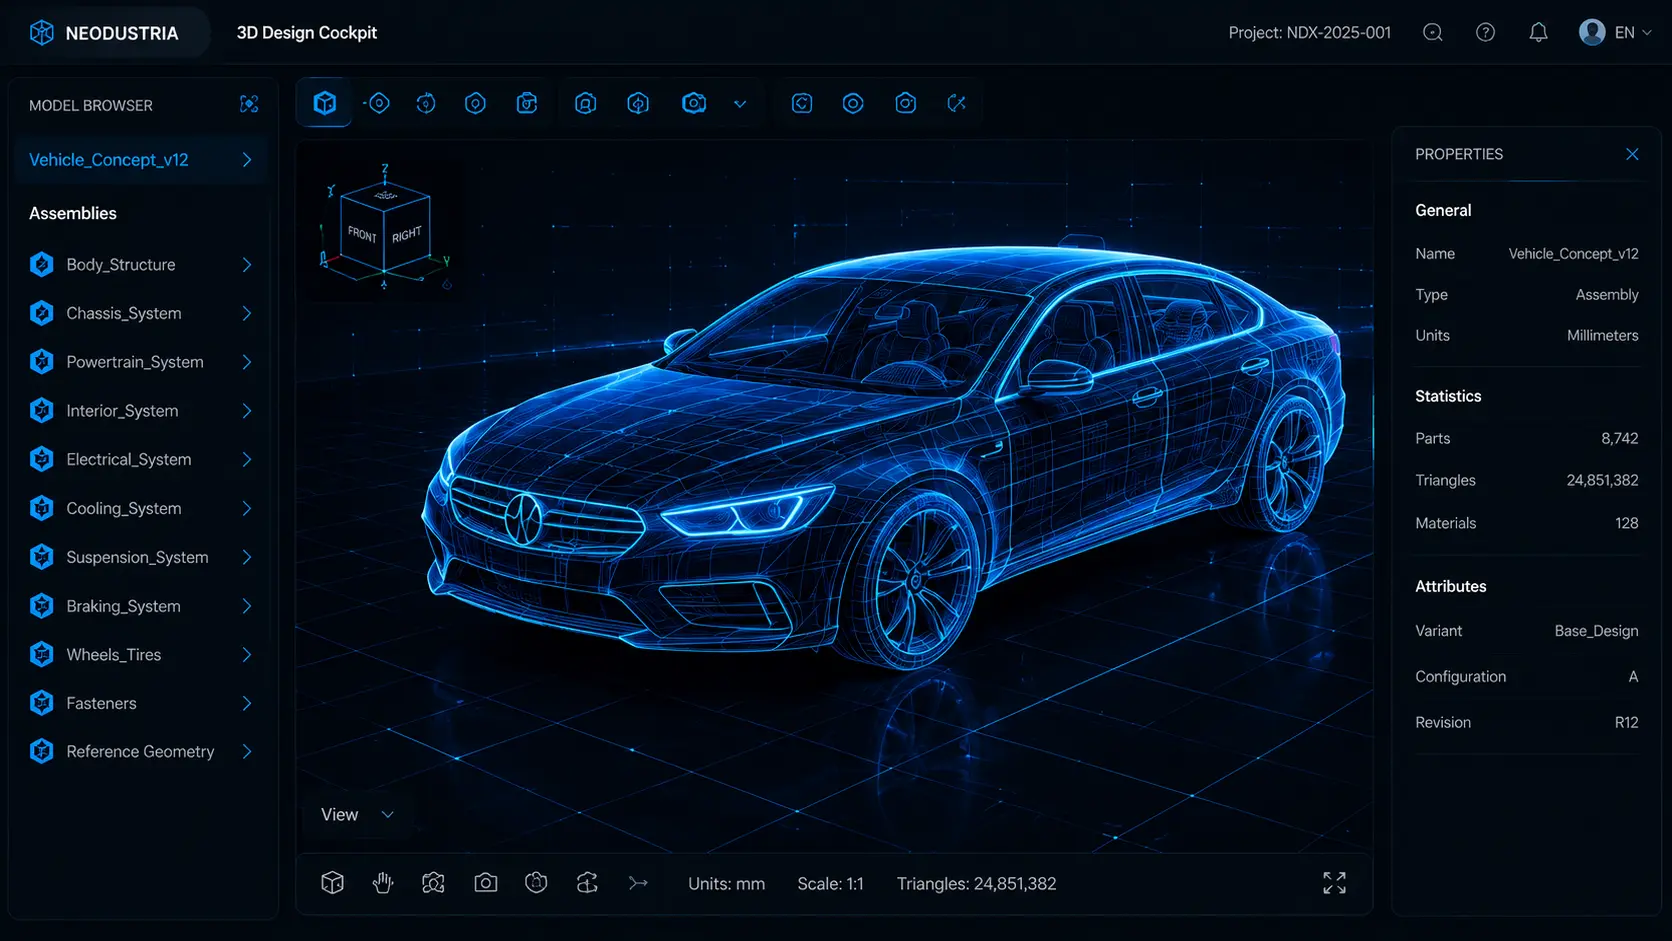The width and height of the screenshot is (1672, 941).
Task: Click the 3D Design Cockpit title
Action: point(307,33)
